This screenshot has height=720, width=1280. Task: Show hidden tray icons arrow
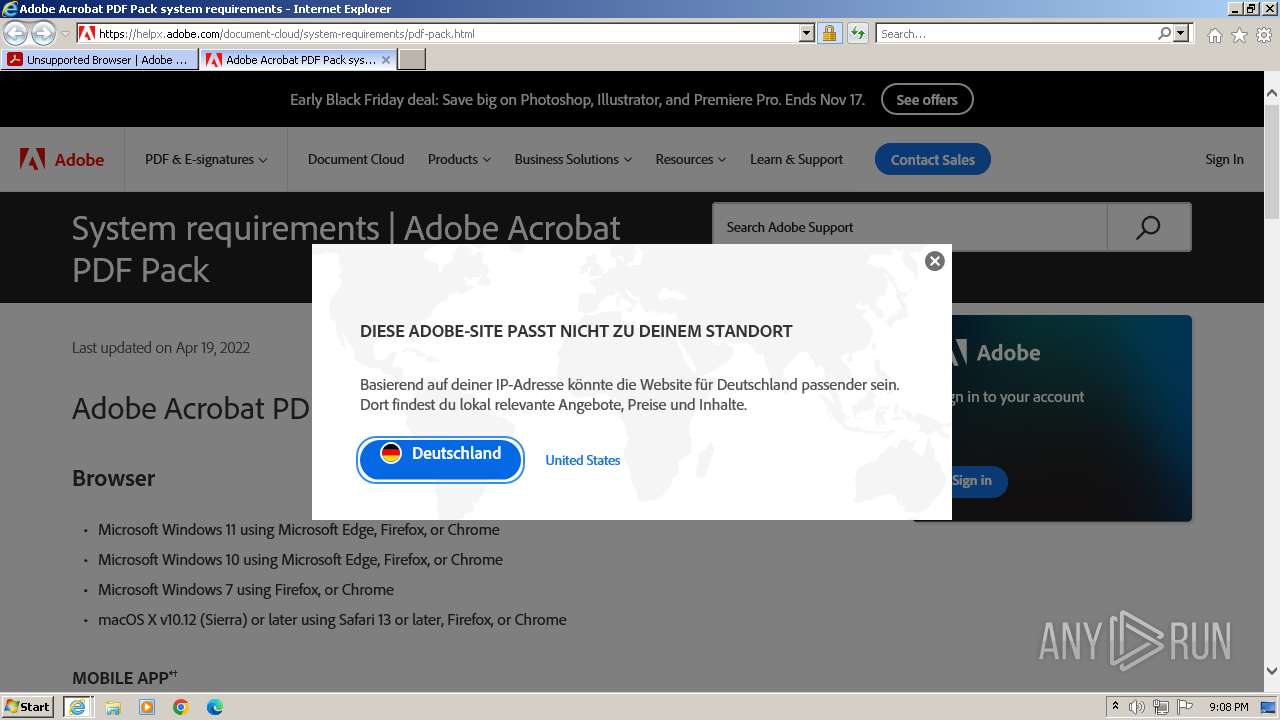1115,707
